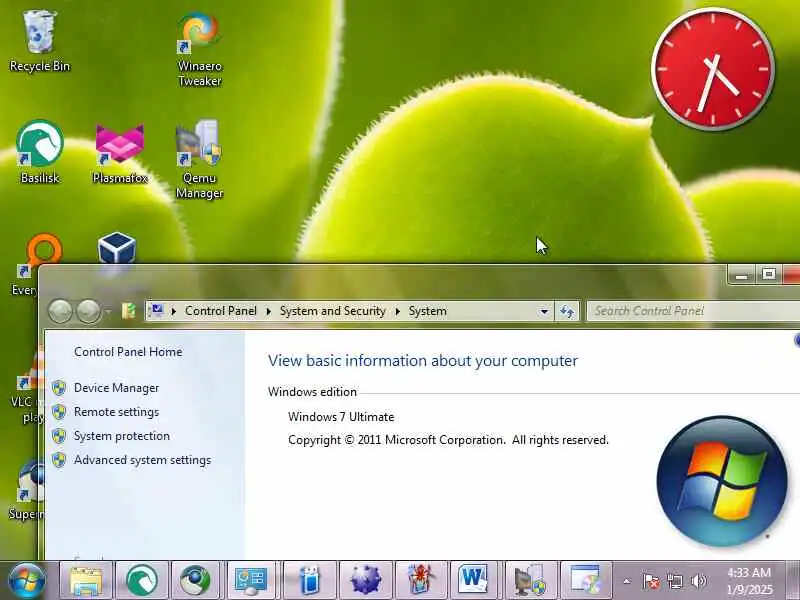This screenshot has height=600, width=800.
Task: Click the shield icon beside Remote settings
Action: tap(59, 412)
